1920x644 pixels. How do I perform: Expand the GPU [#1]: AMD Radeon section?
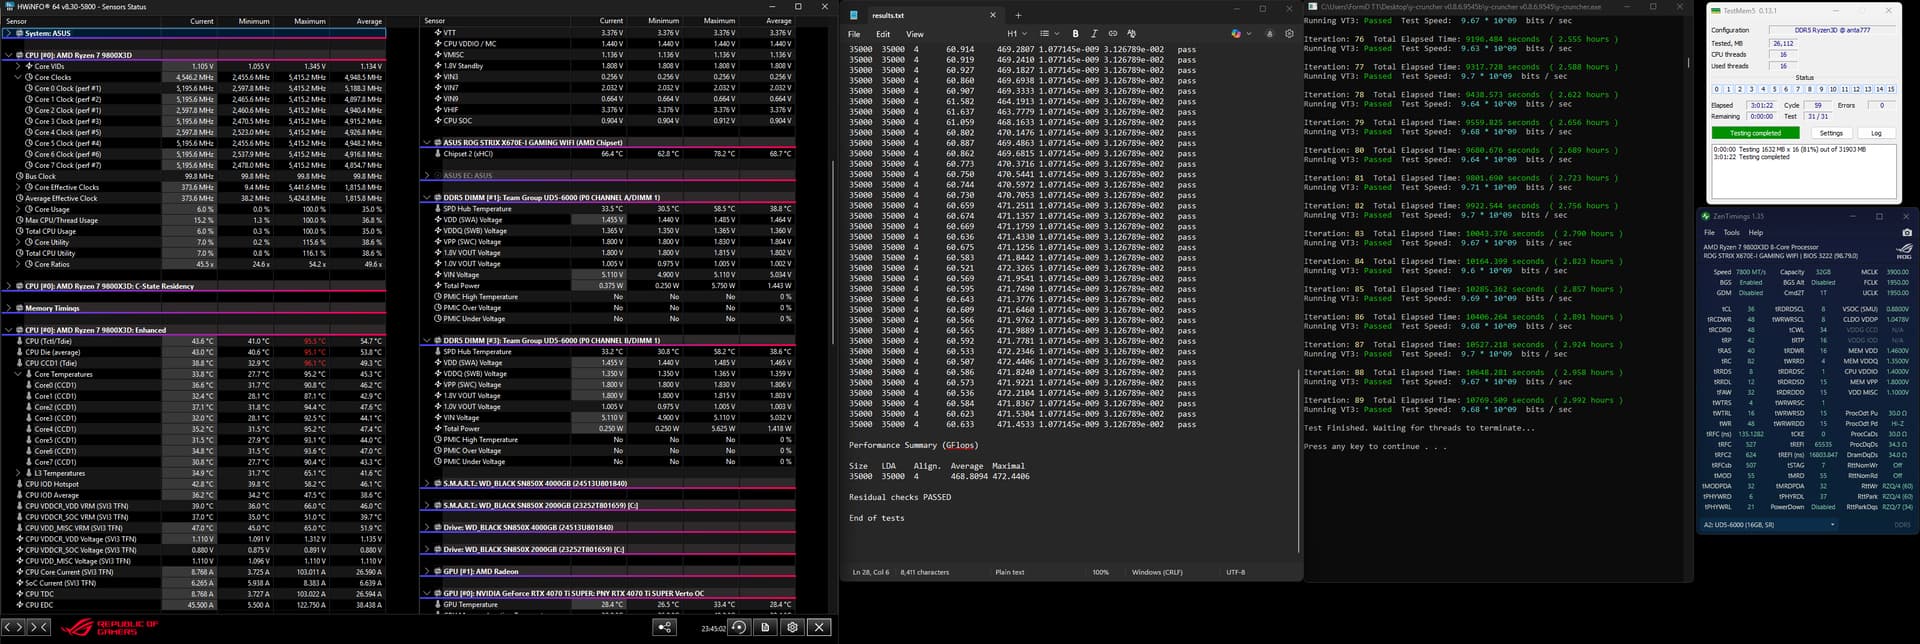tap(427, 571)
